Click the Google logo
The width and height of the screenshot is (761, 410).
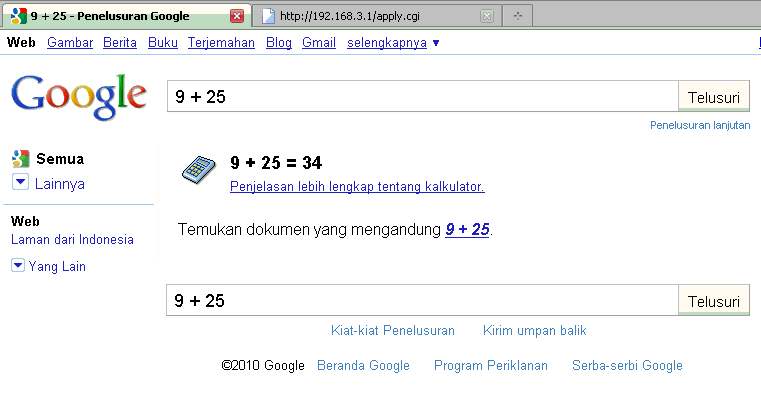pyautogui.click(x=79, y=96)
